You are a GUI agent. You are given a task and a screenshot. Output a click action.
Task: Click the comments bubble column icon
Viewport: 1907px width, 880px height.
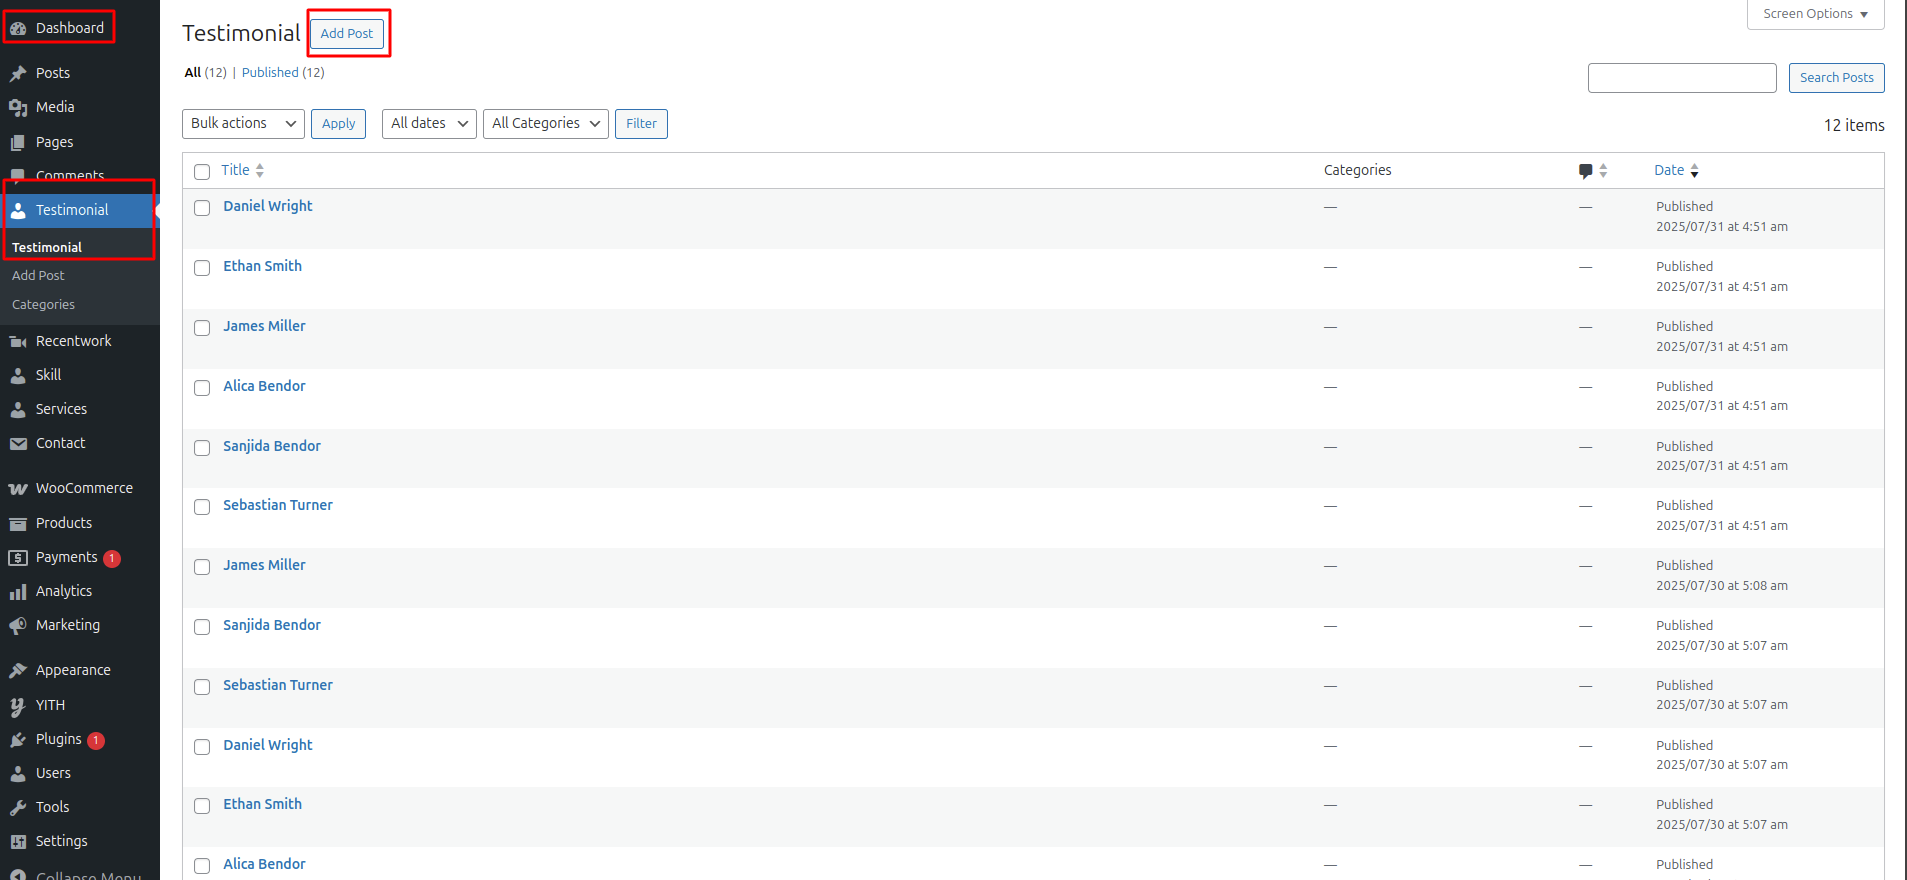coord(1585,171)
